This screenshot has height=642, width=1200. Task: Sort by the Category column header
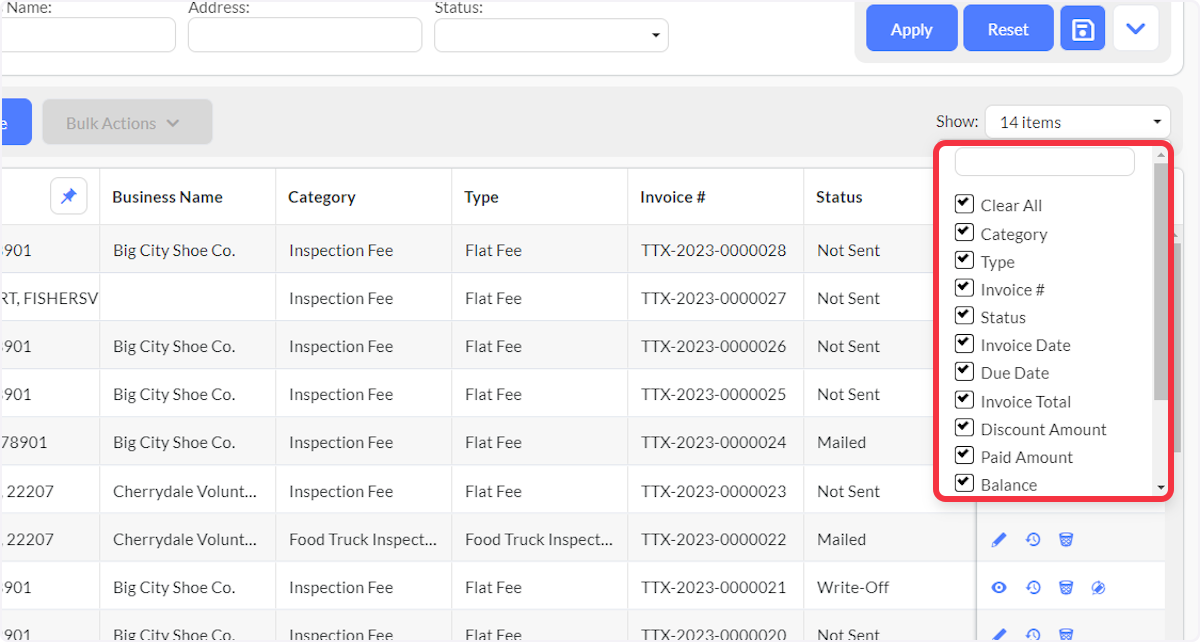click(x=322, y=197)
